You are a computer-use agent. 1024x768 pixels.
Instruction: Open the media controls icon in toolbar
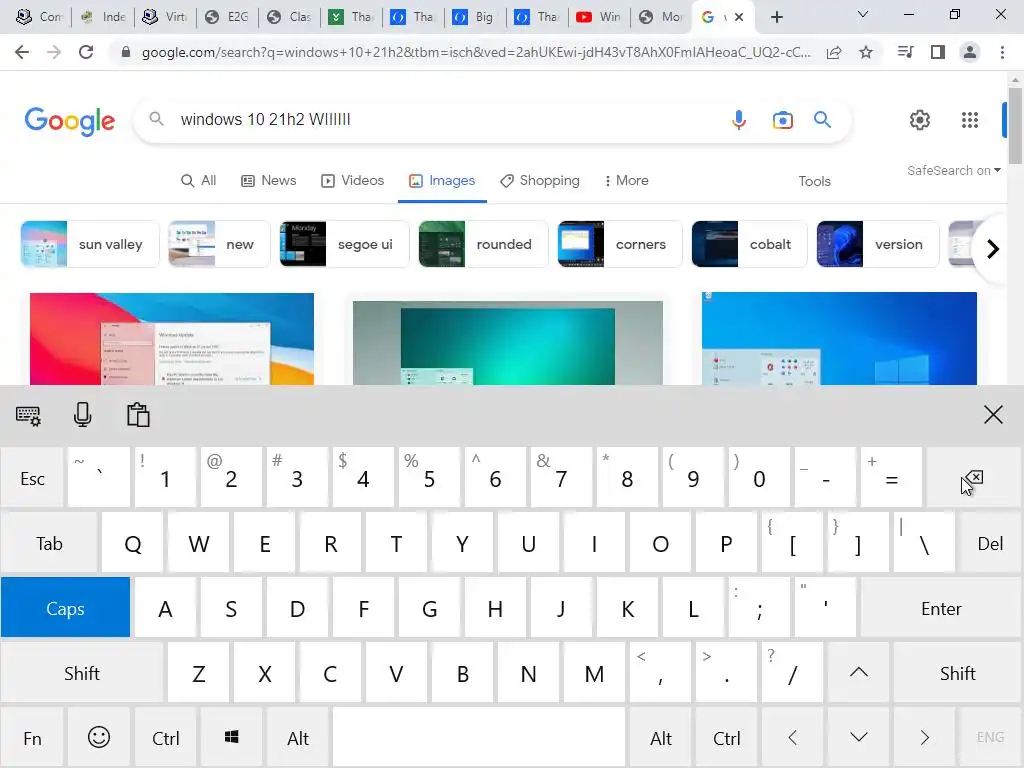tap(906, 52)
